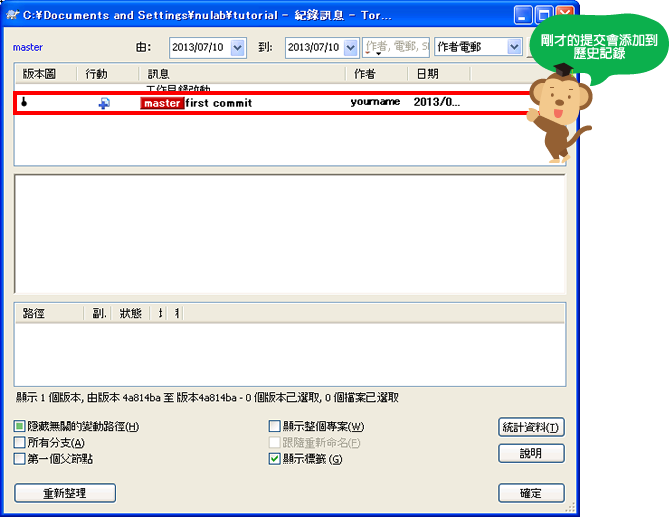Click the commit graph node dot
670x517 pixels.
pos(23,103)
